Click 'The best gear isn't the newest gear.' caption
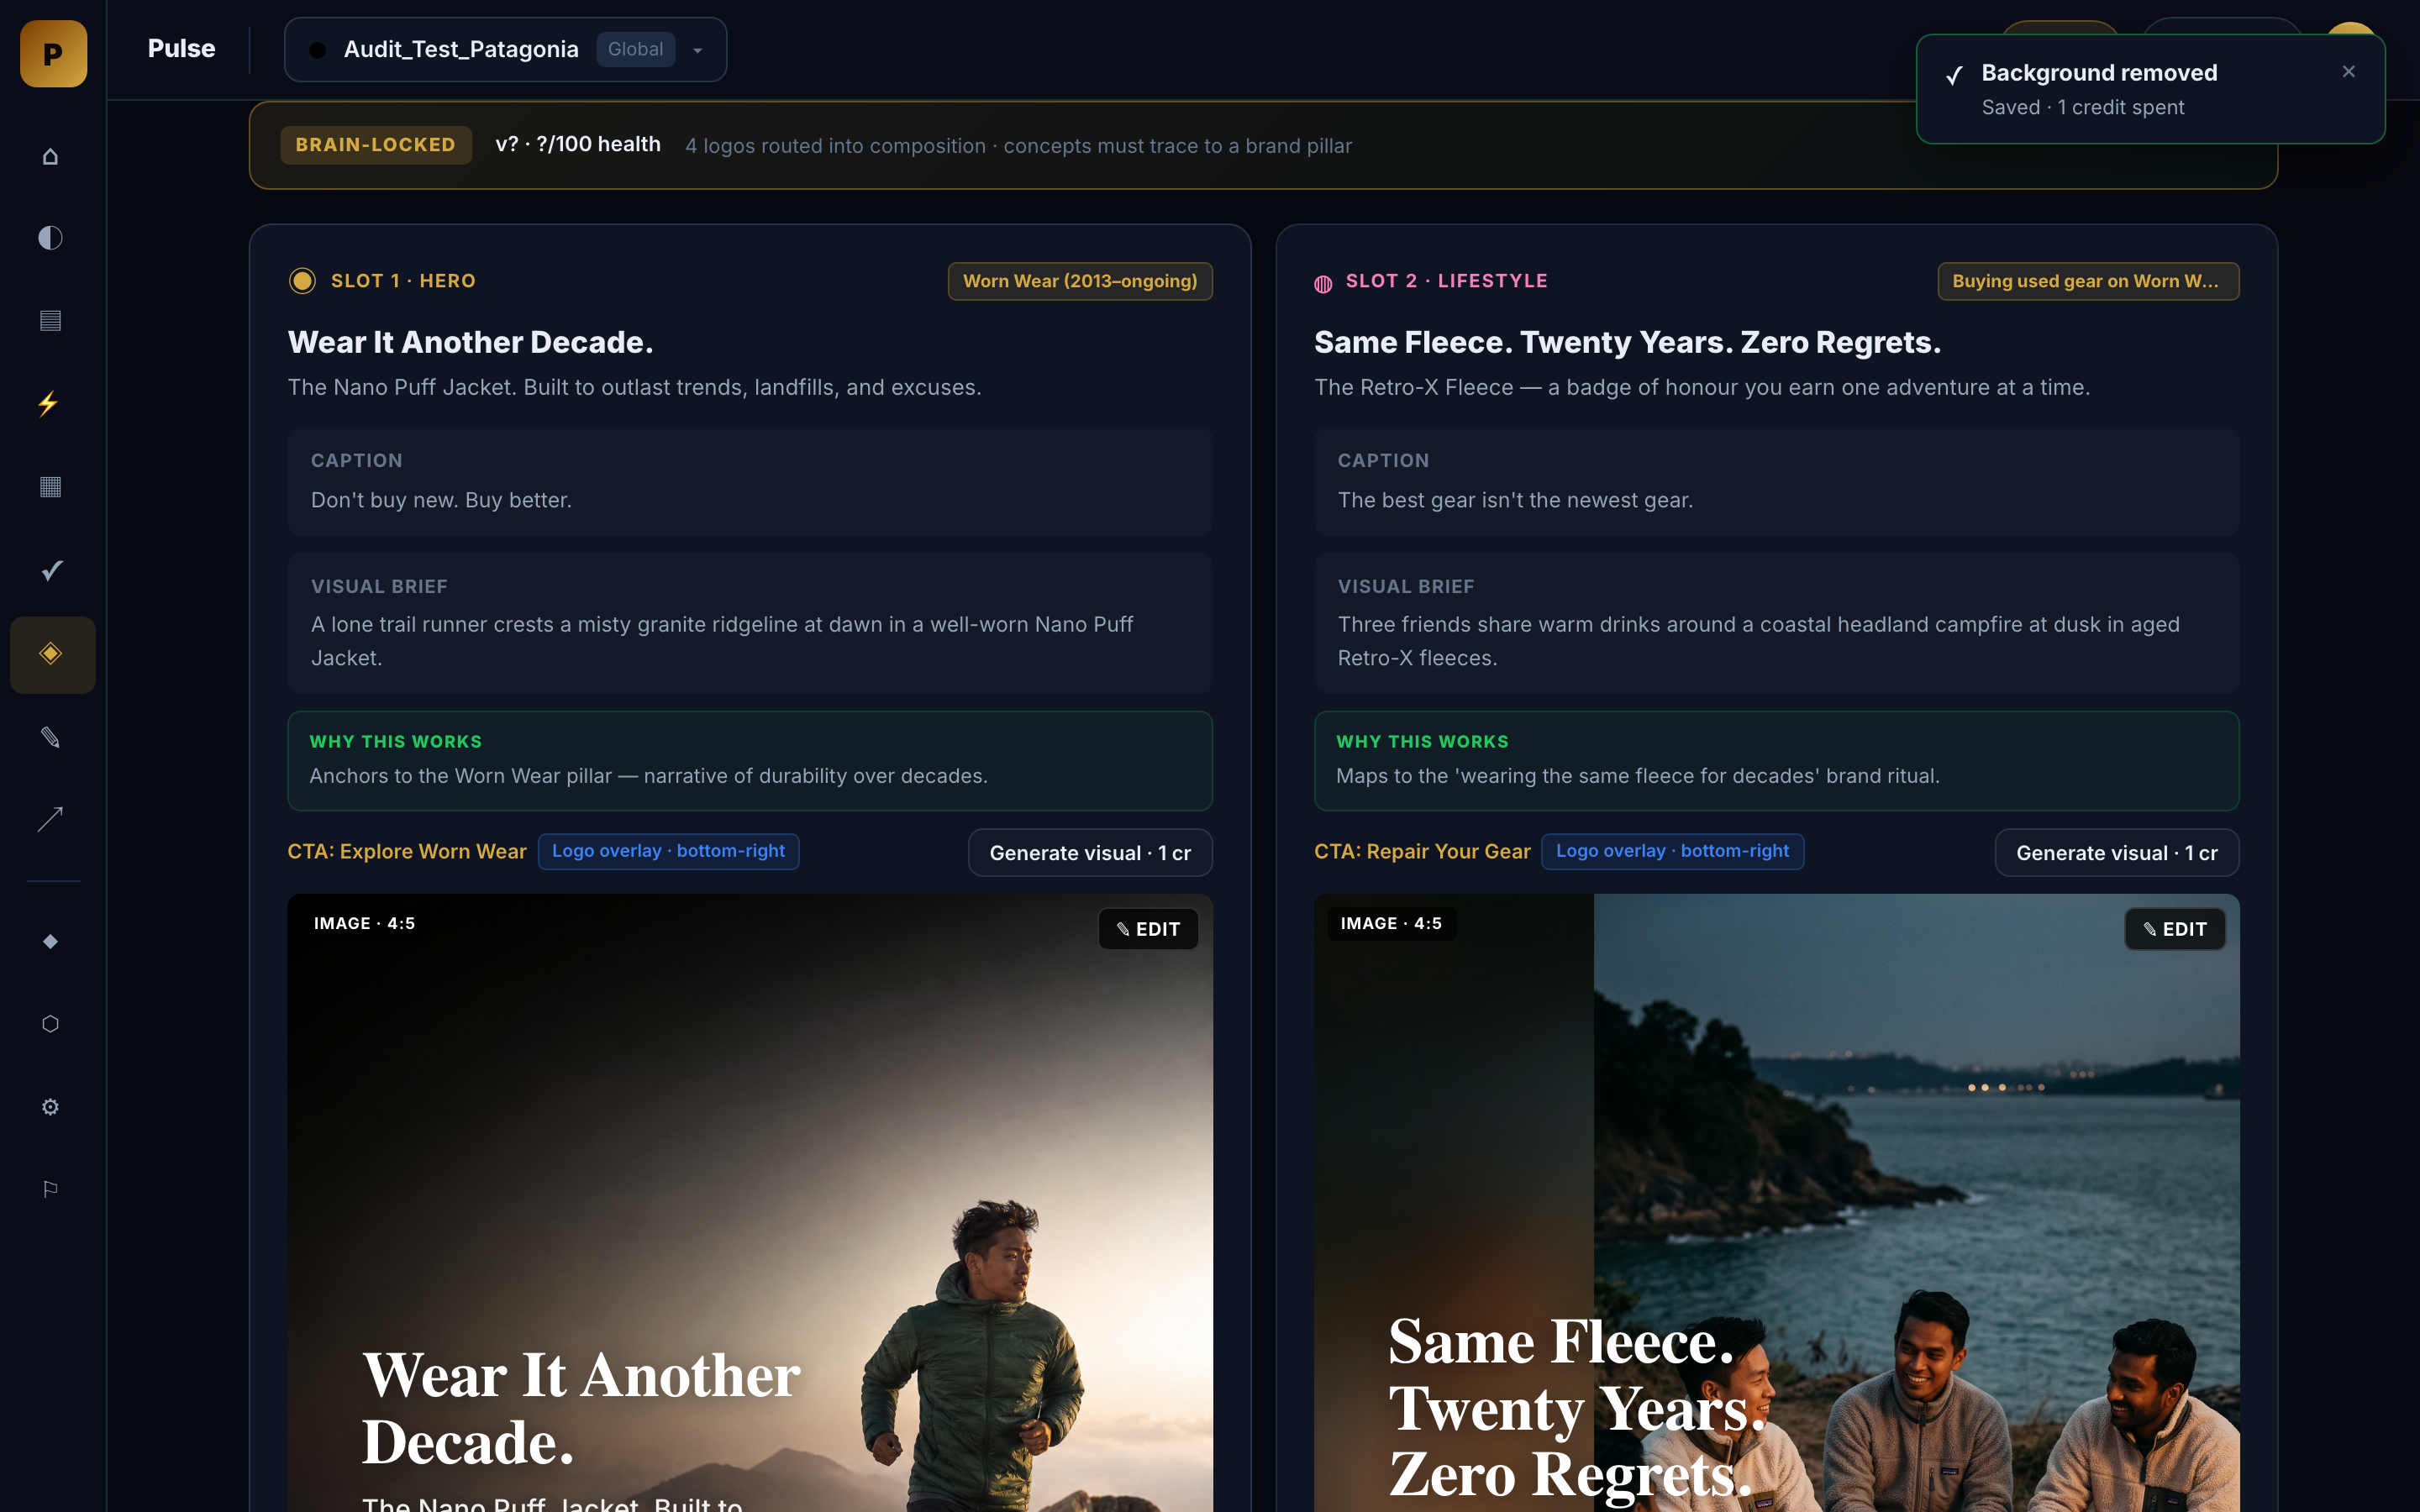Image resolution: width=2420 pixels, height=1512 pixels. [x=1515, y=500]
